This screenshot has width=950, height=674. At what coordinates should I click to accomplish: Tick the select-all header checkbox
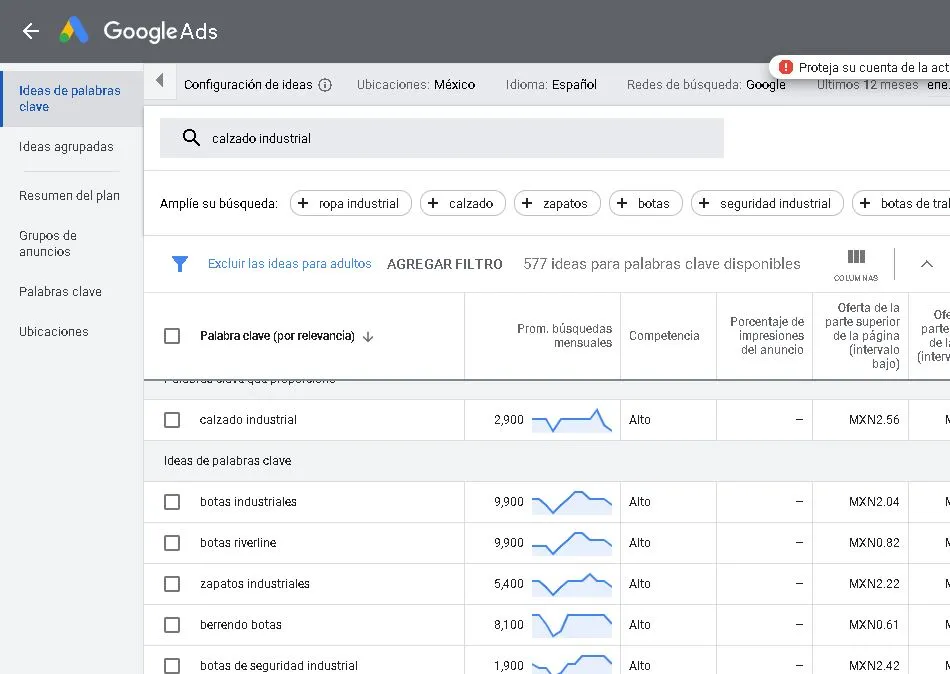tap(172, 336)
